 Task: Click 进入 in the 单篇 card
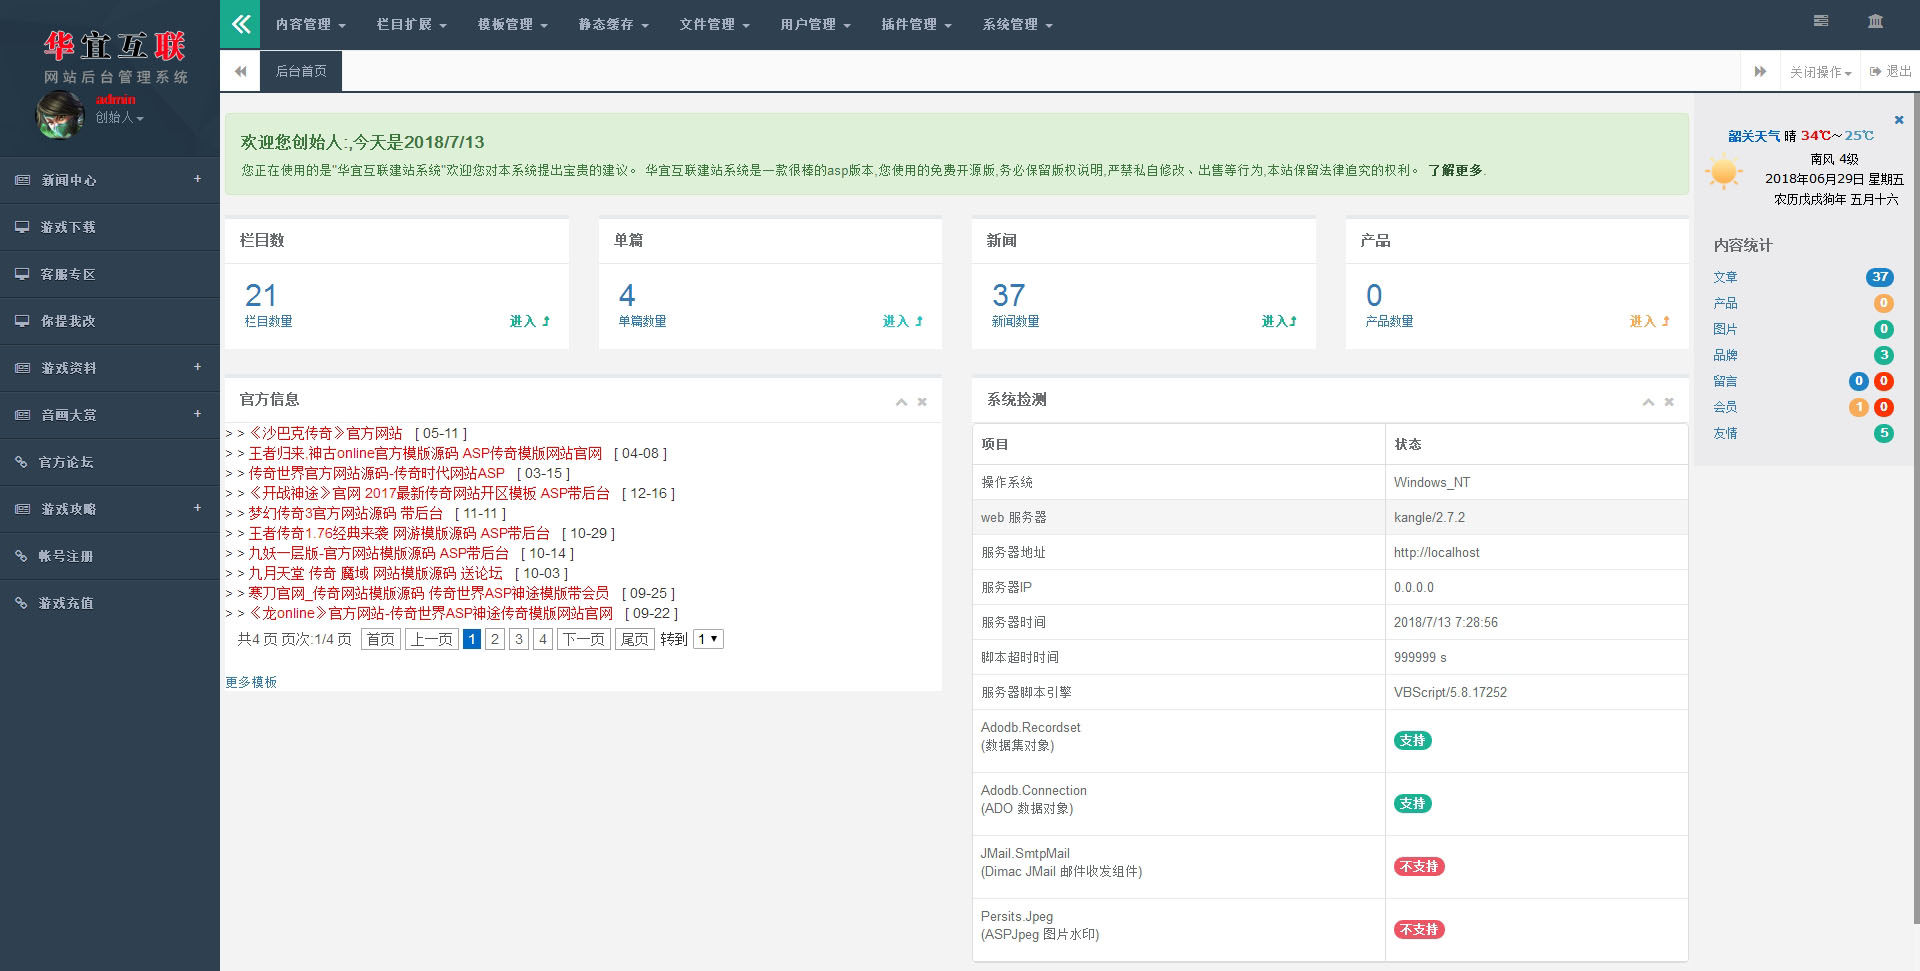point(902,321)
